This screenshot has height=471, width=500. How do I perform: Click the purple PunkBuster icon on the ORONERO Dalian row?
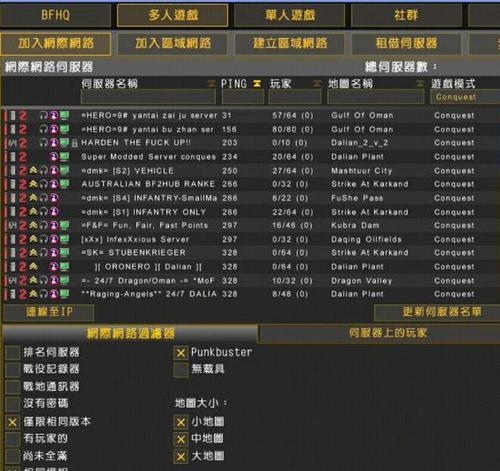click(54, 267)
